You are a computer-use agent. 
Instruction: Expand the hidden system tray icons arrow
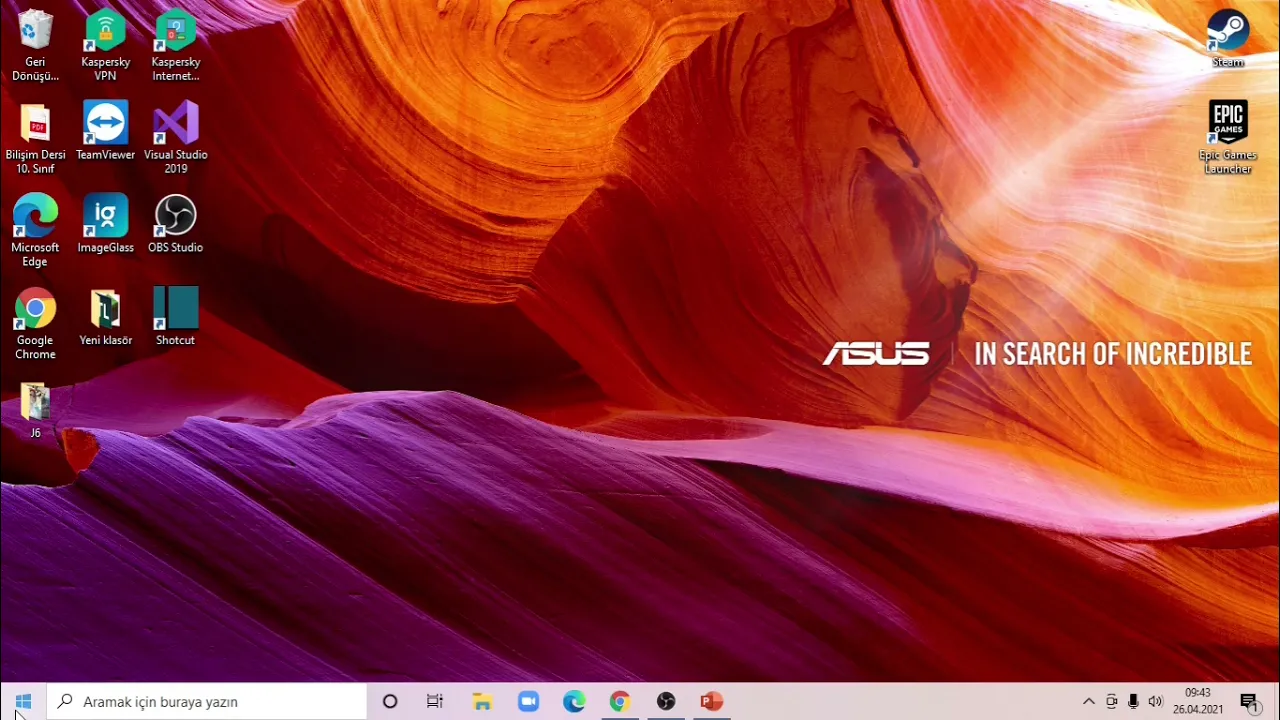pyautogui.click(x=1089, y=702)
